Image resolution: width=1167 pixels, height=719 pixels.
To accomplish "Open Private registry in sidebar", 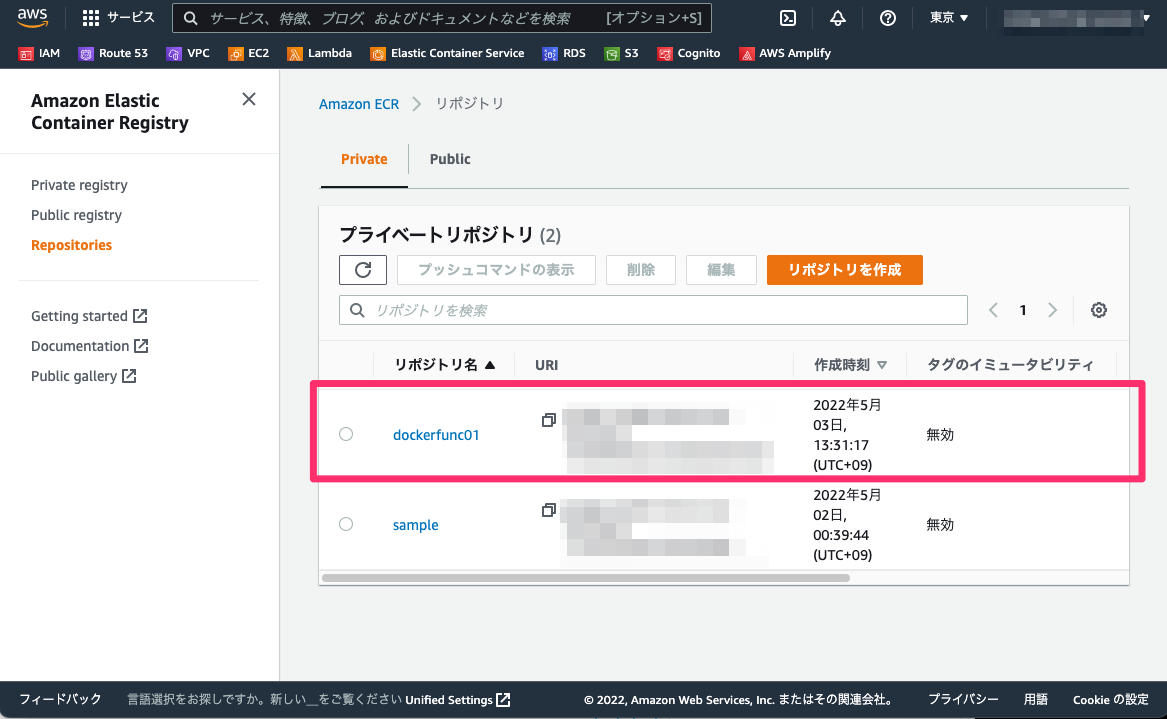I will (x=79, y=185).
